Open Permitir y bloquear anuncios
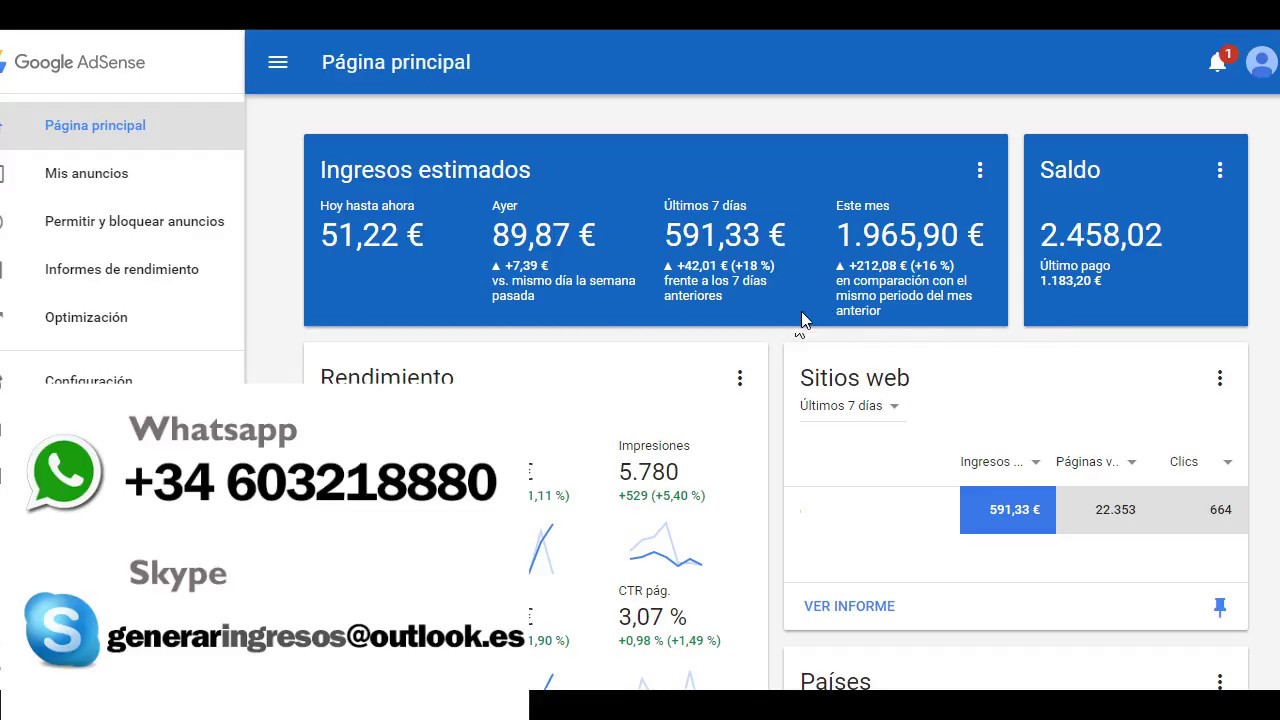Image resolution: width=1280 pixels, height=720 pixels. tap(122, 221)
